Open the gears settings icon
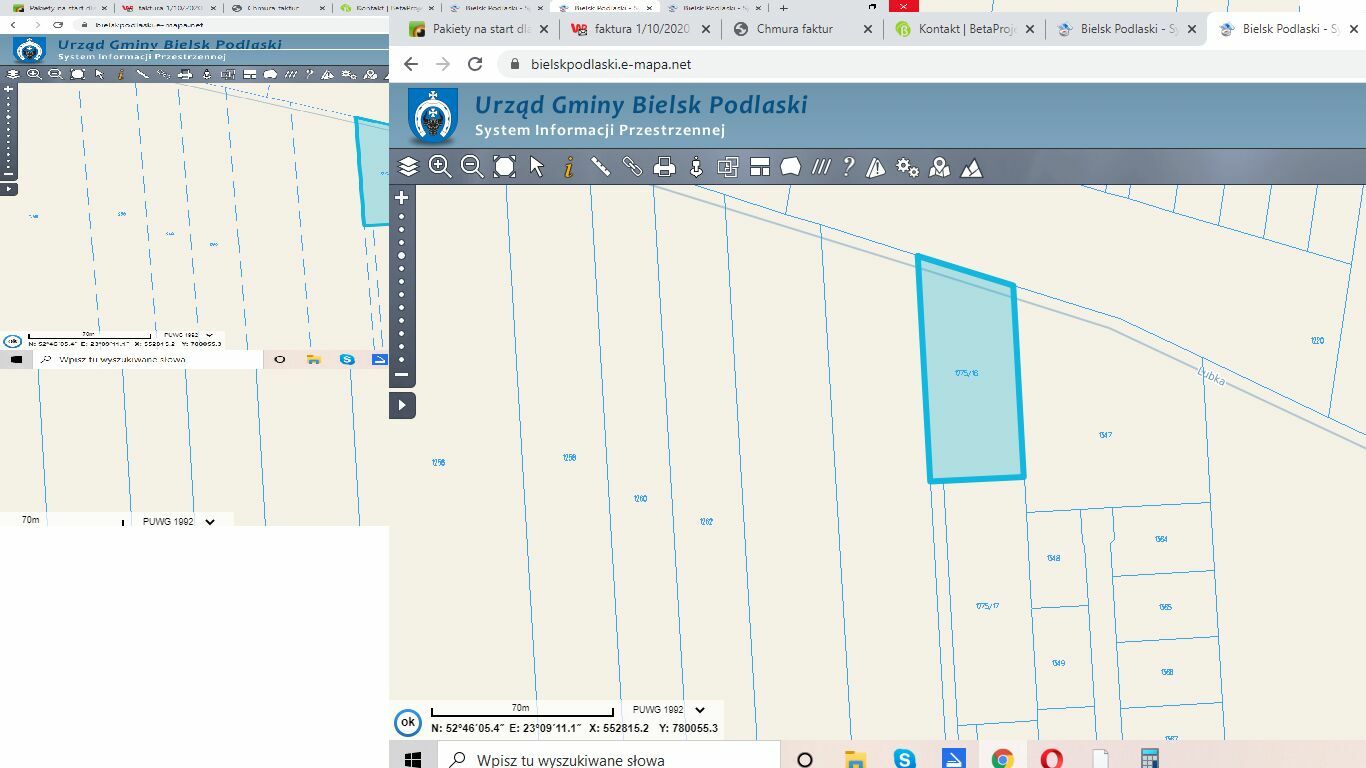The image size is (1366, 768). [x=907, y=167]
